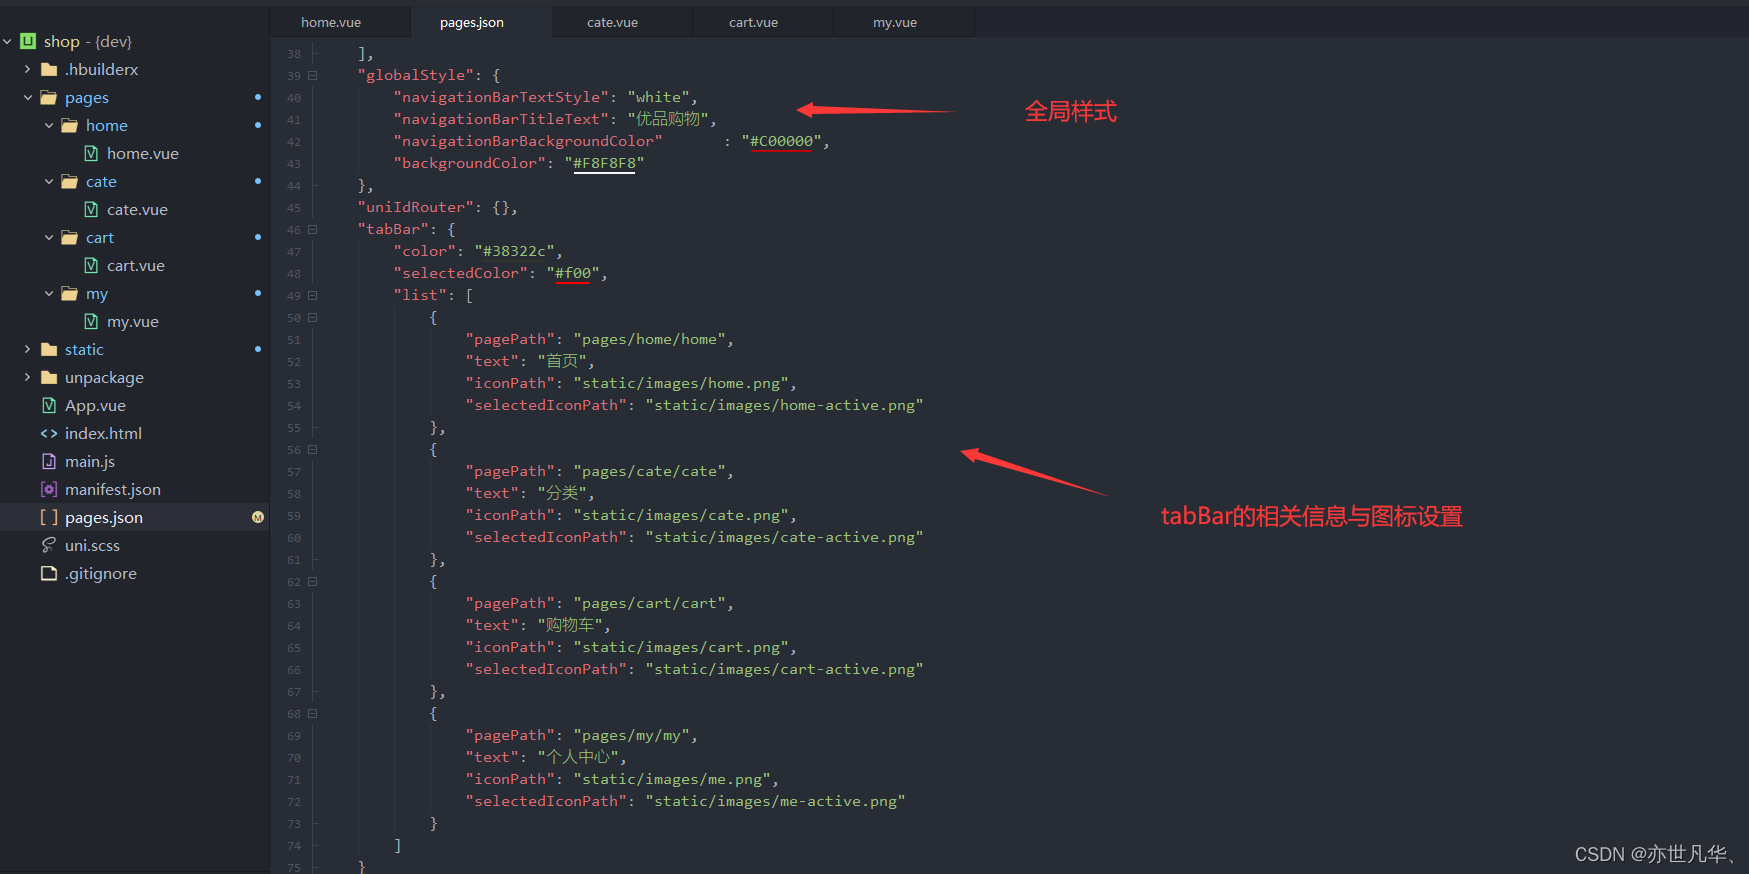Viewport: 1749px width, 874px height.
Task: Click the "uniIdRouter" key
Action: (x=415, y=207)
